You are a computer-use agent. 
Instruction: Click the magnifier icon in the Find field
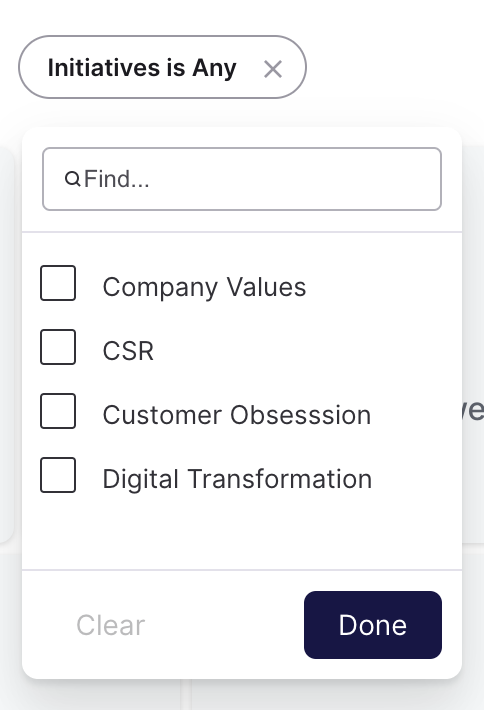click(x=72, y=179)
